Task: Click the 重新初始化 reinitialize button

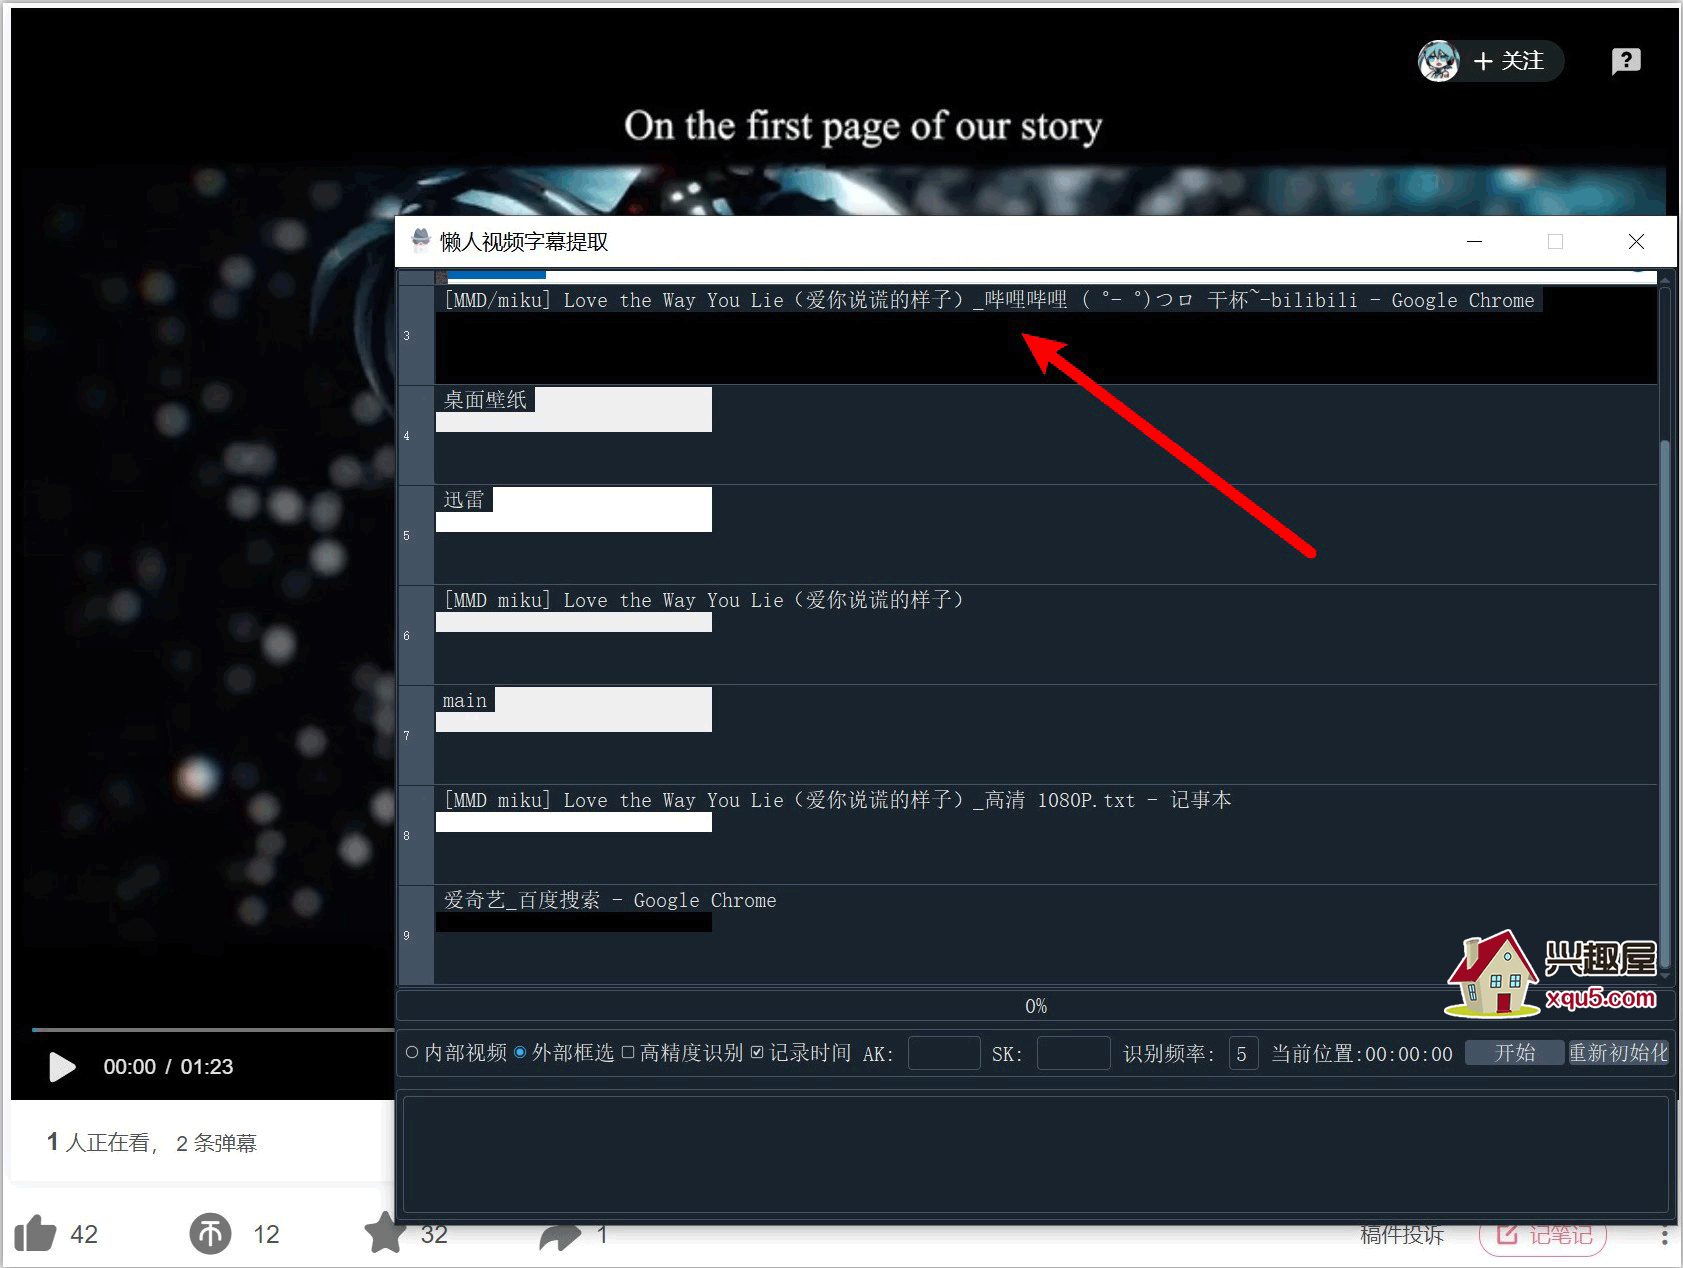Action: (x=1618, y=1053)
